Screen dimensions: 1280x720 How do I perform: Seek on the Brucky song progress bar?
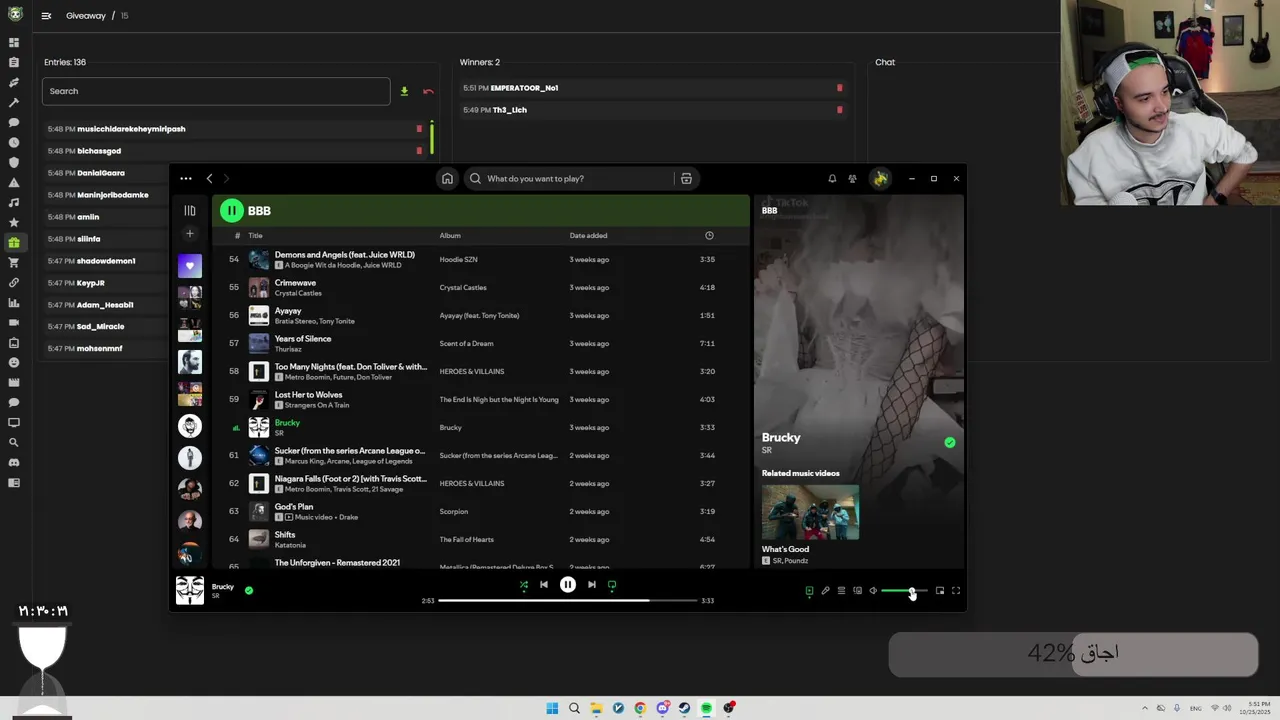click(568, 601)
